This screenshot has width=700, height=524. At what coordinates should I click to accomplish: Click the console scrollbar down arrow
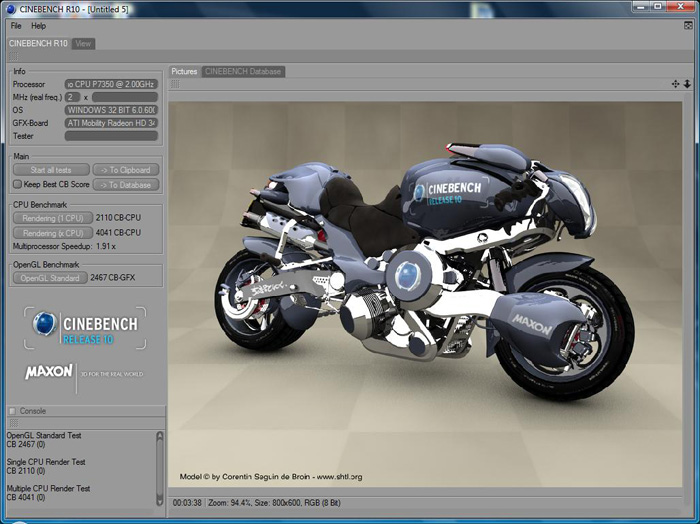[x=160, y=501]
